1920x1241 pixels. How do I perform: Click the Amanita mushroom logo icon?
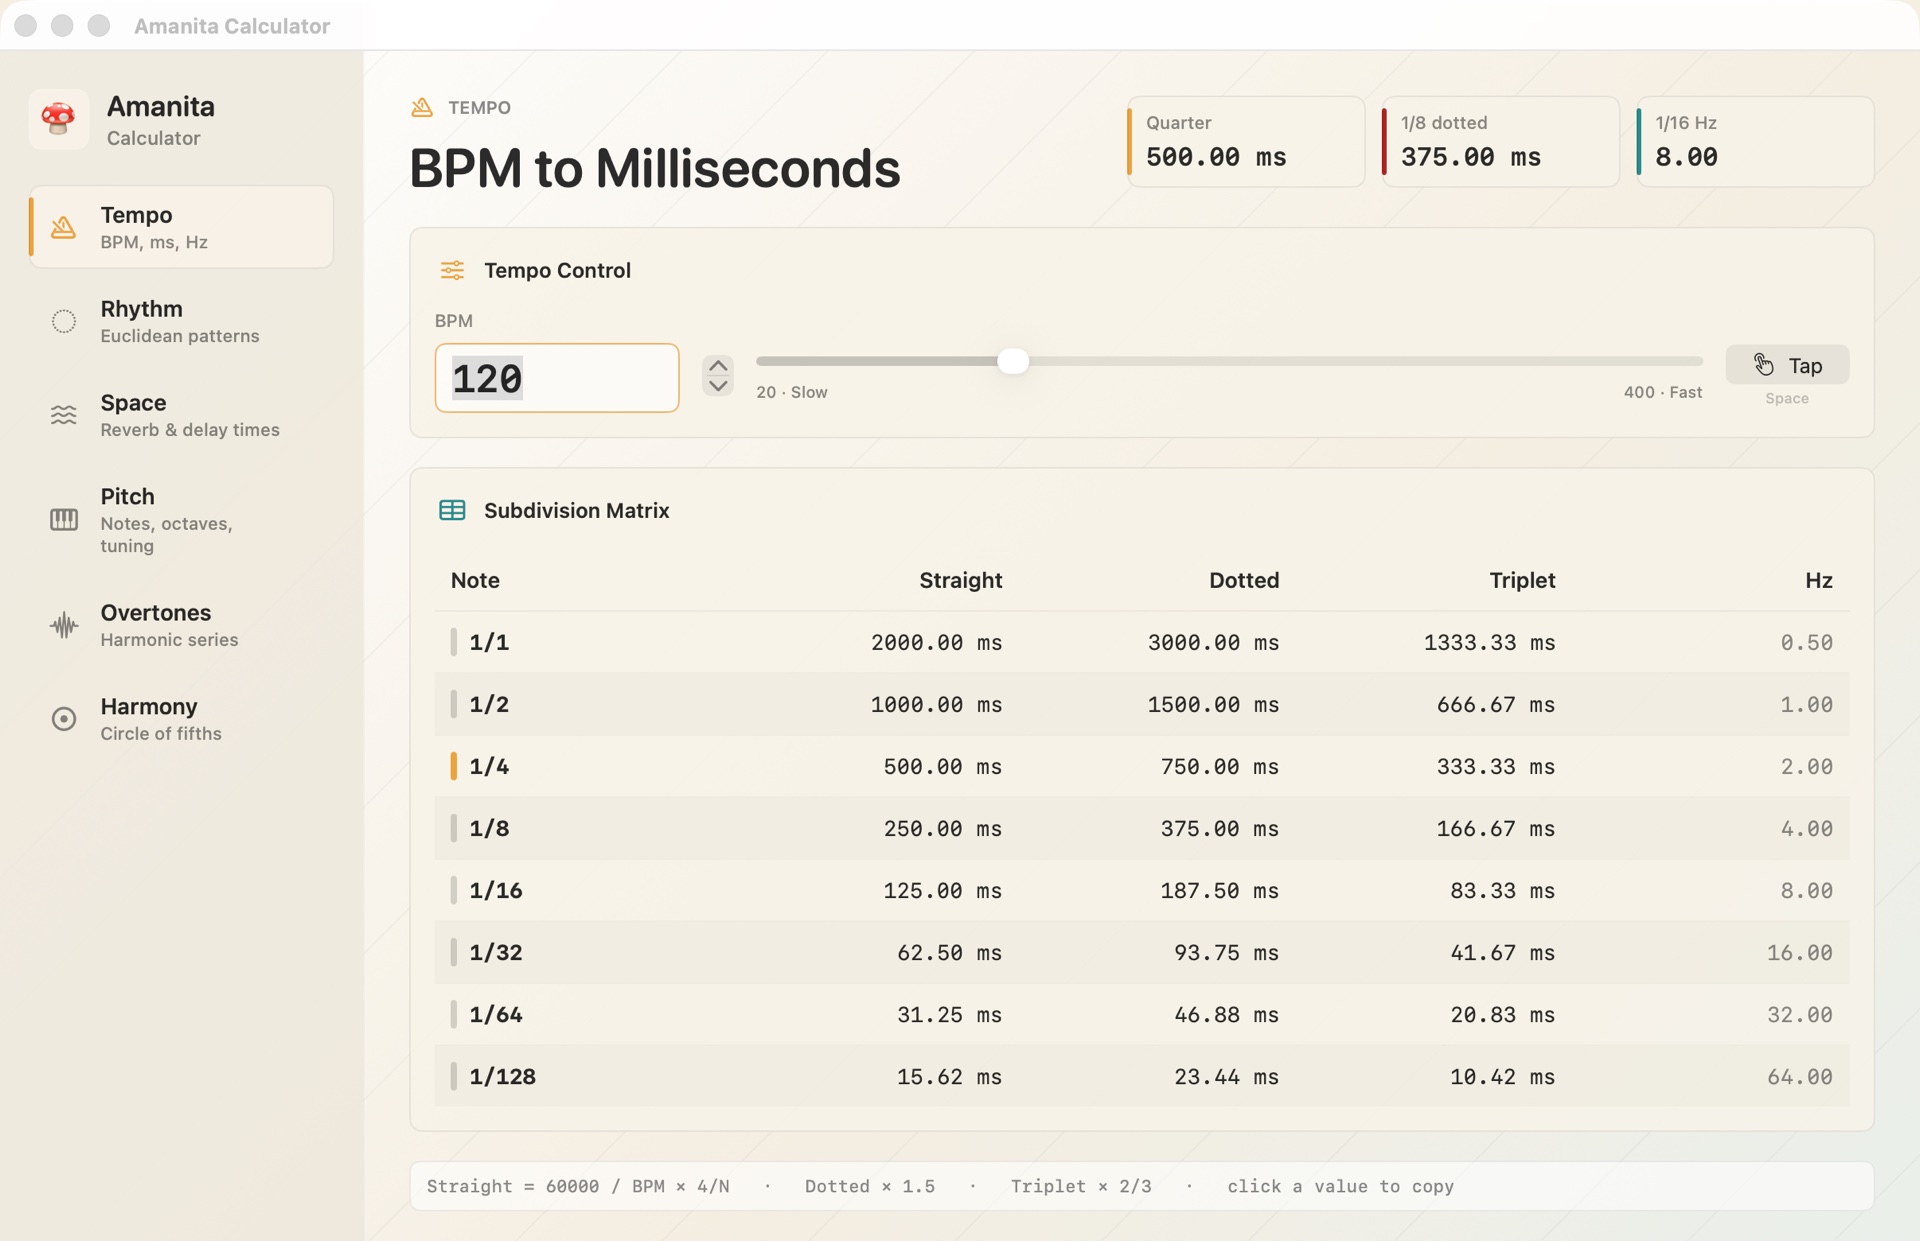tap(58, 119)
